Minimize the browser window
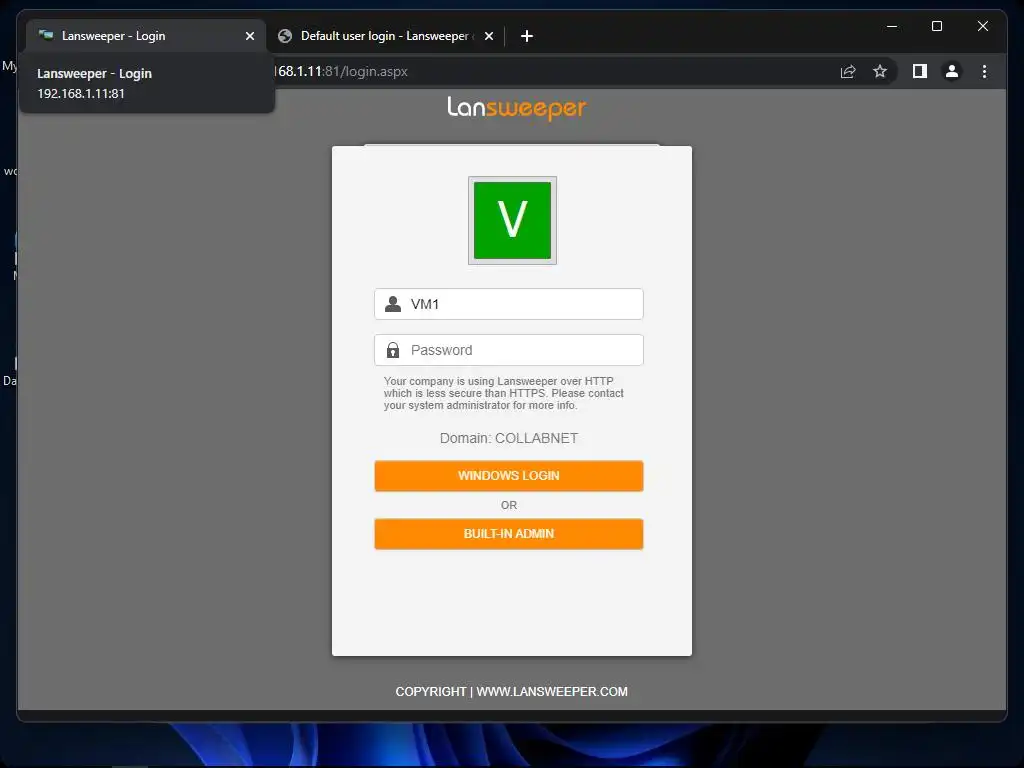The width and height of the screenshot is (1024, 768). (x=892, y=26)
